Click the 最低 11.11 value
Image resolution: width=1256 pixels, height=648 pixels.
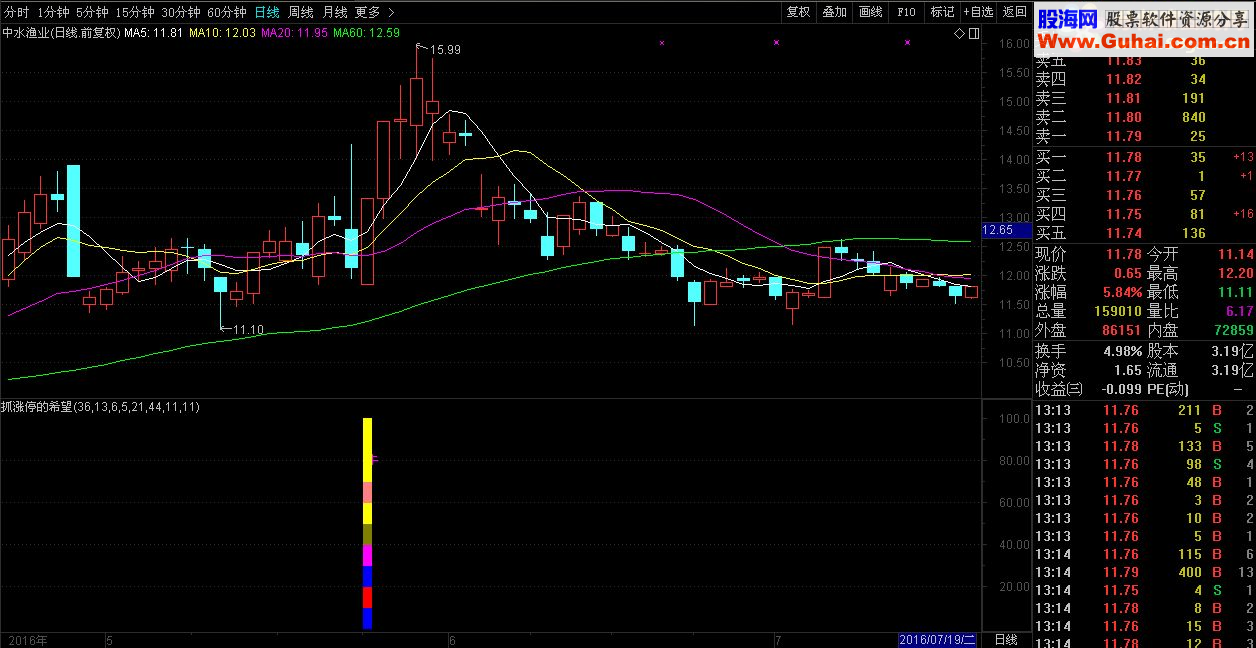[1237, 293]
